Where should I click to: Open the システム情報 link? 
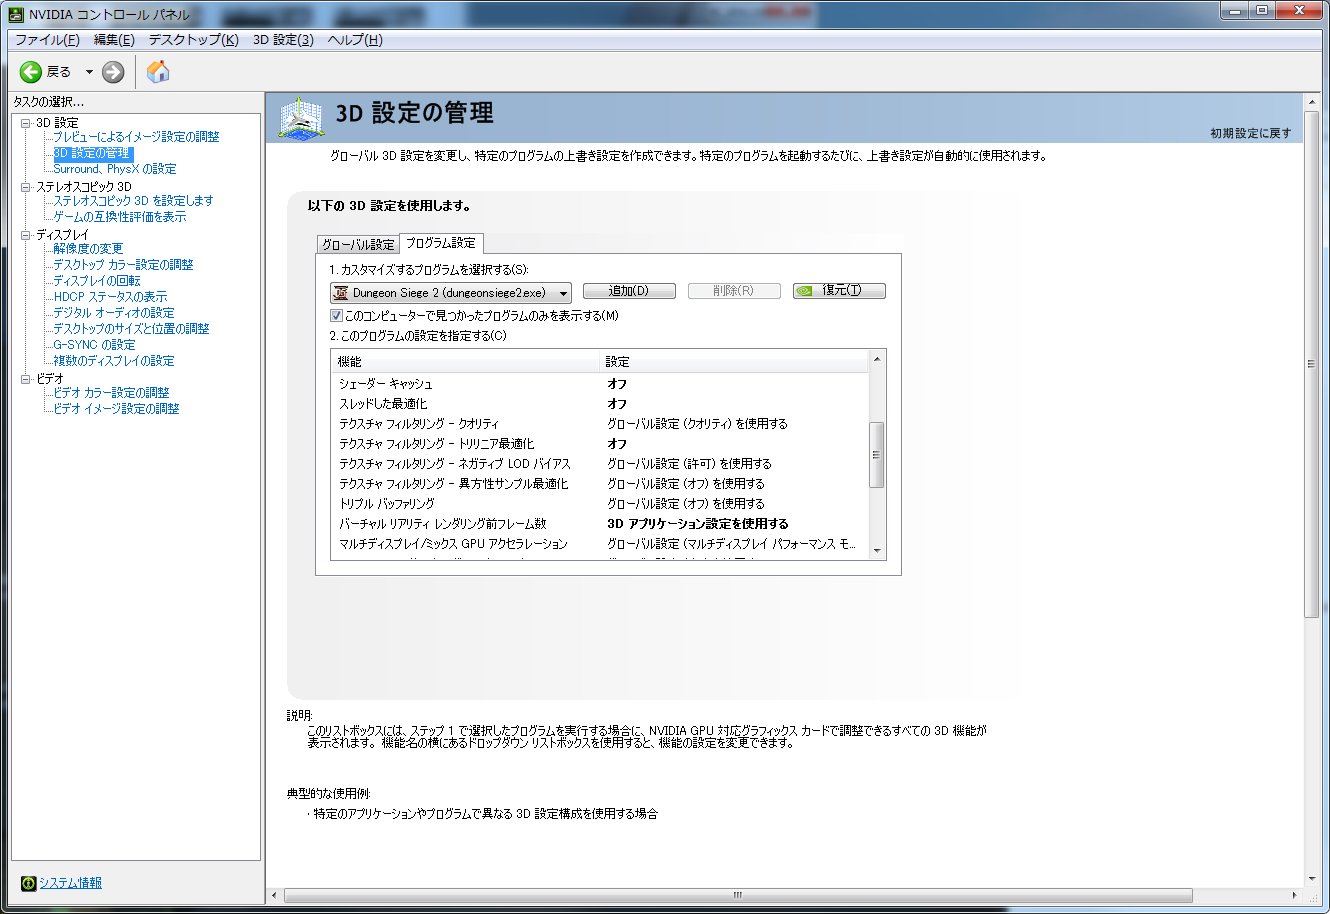pyautogui.click(x=70, y=883)
